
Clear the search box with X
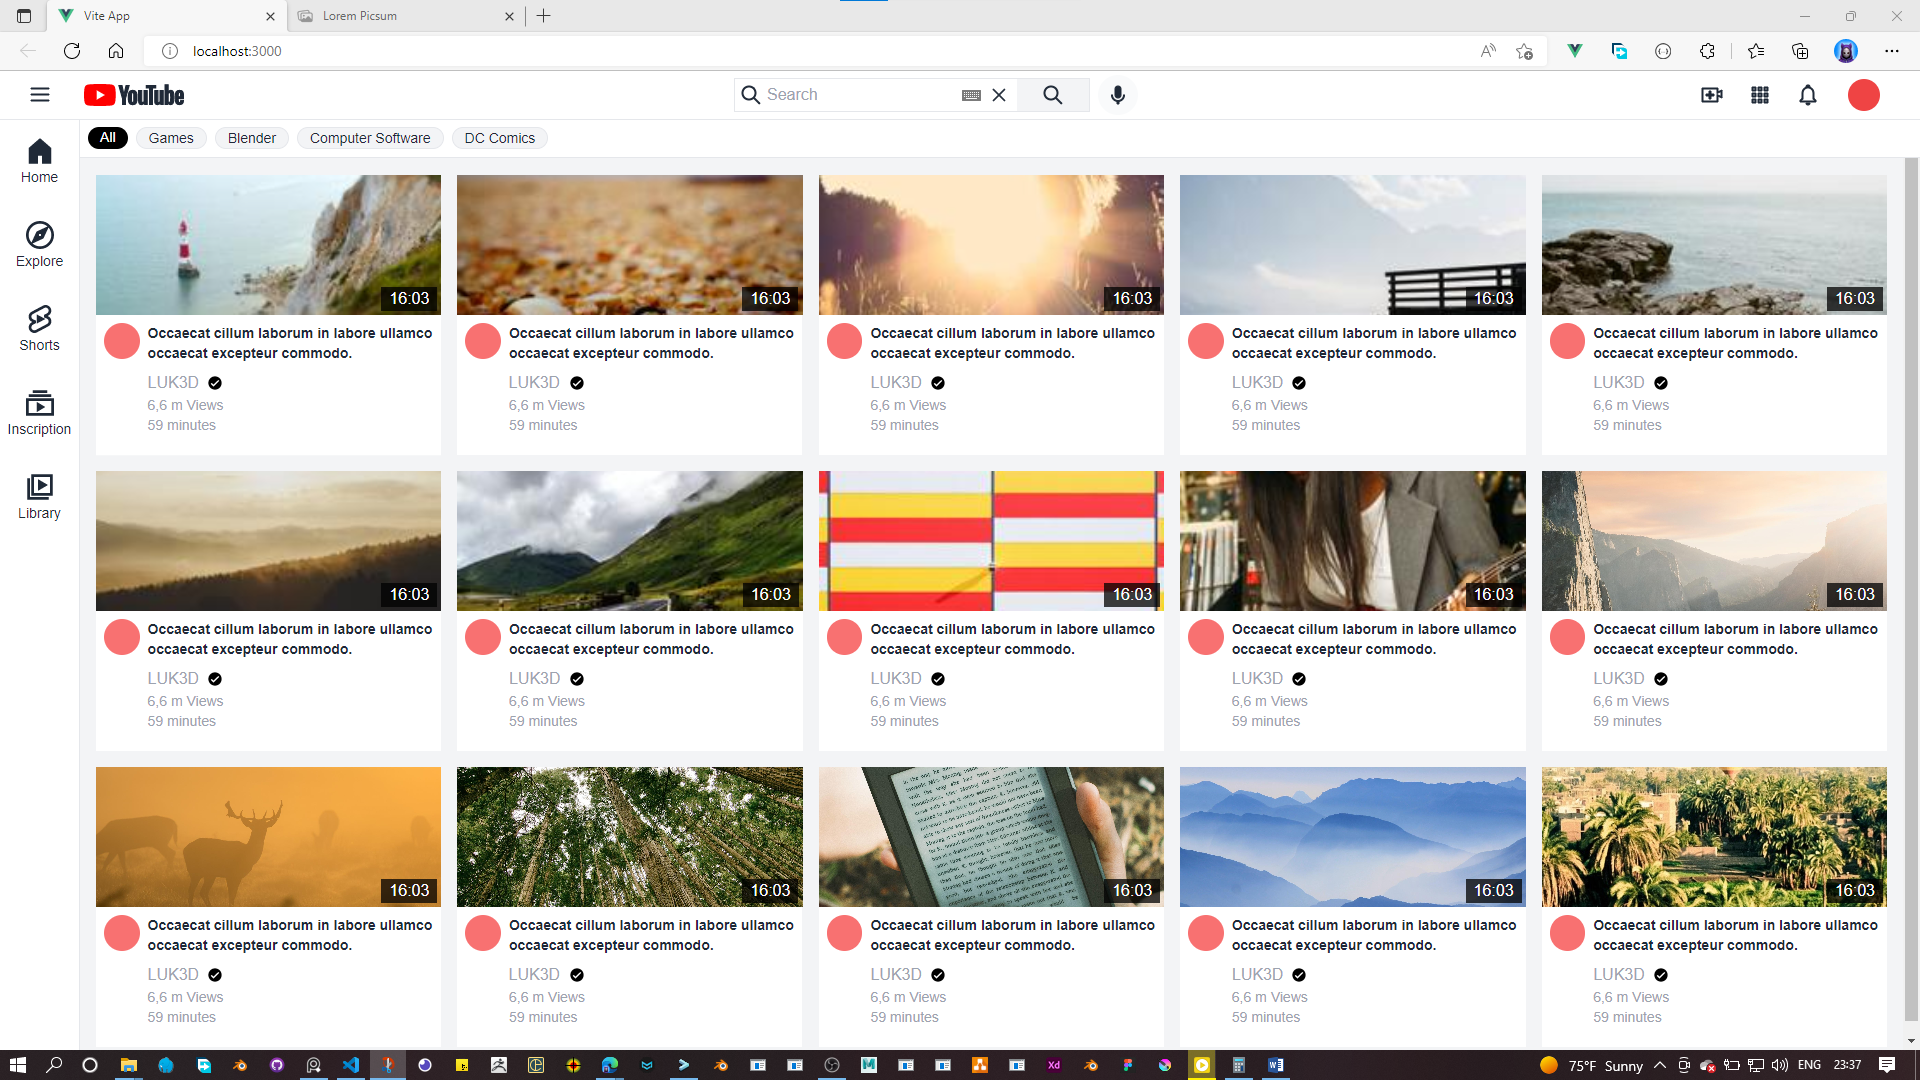click(x=999, y=95)
